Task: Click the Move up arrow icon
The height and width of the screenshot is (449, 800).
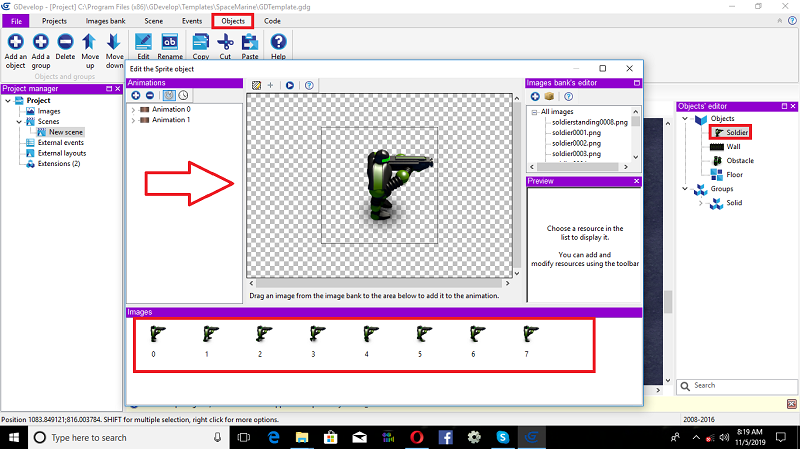Action: point(90,41)
